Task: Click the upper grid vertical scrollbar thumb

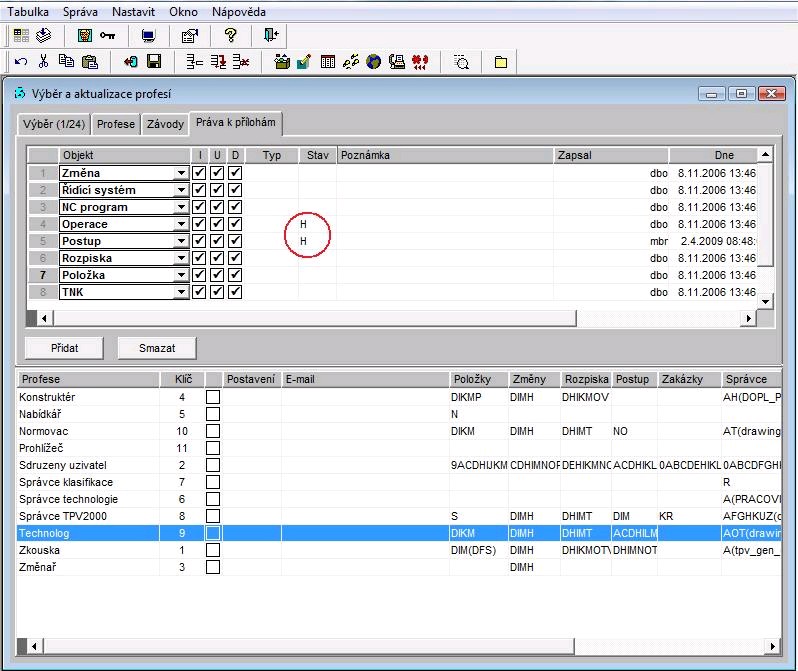Action: pos(765,214)
